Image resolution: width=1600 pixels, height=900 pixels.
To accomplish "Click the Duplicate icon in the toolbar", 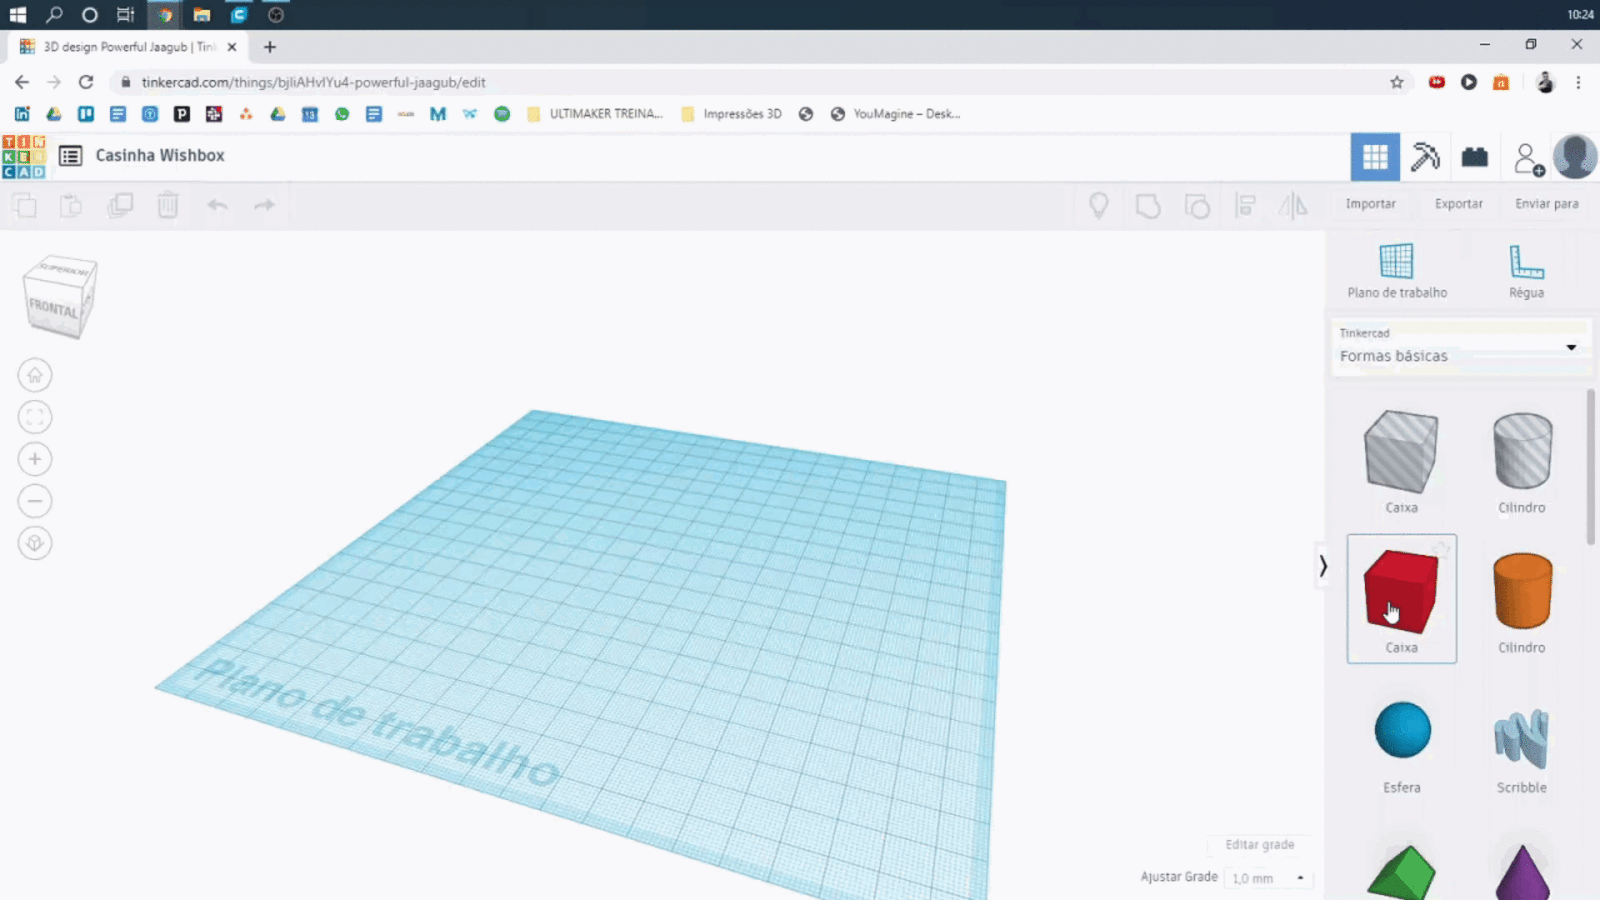I will tap(120, 206).
